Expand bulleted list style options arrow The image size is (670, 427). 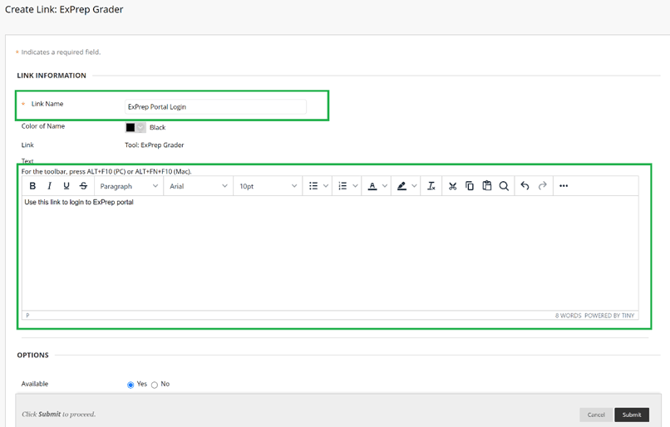[x=326, y=186]
